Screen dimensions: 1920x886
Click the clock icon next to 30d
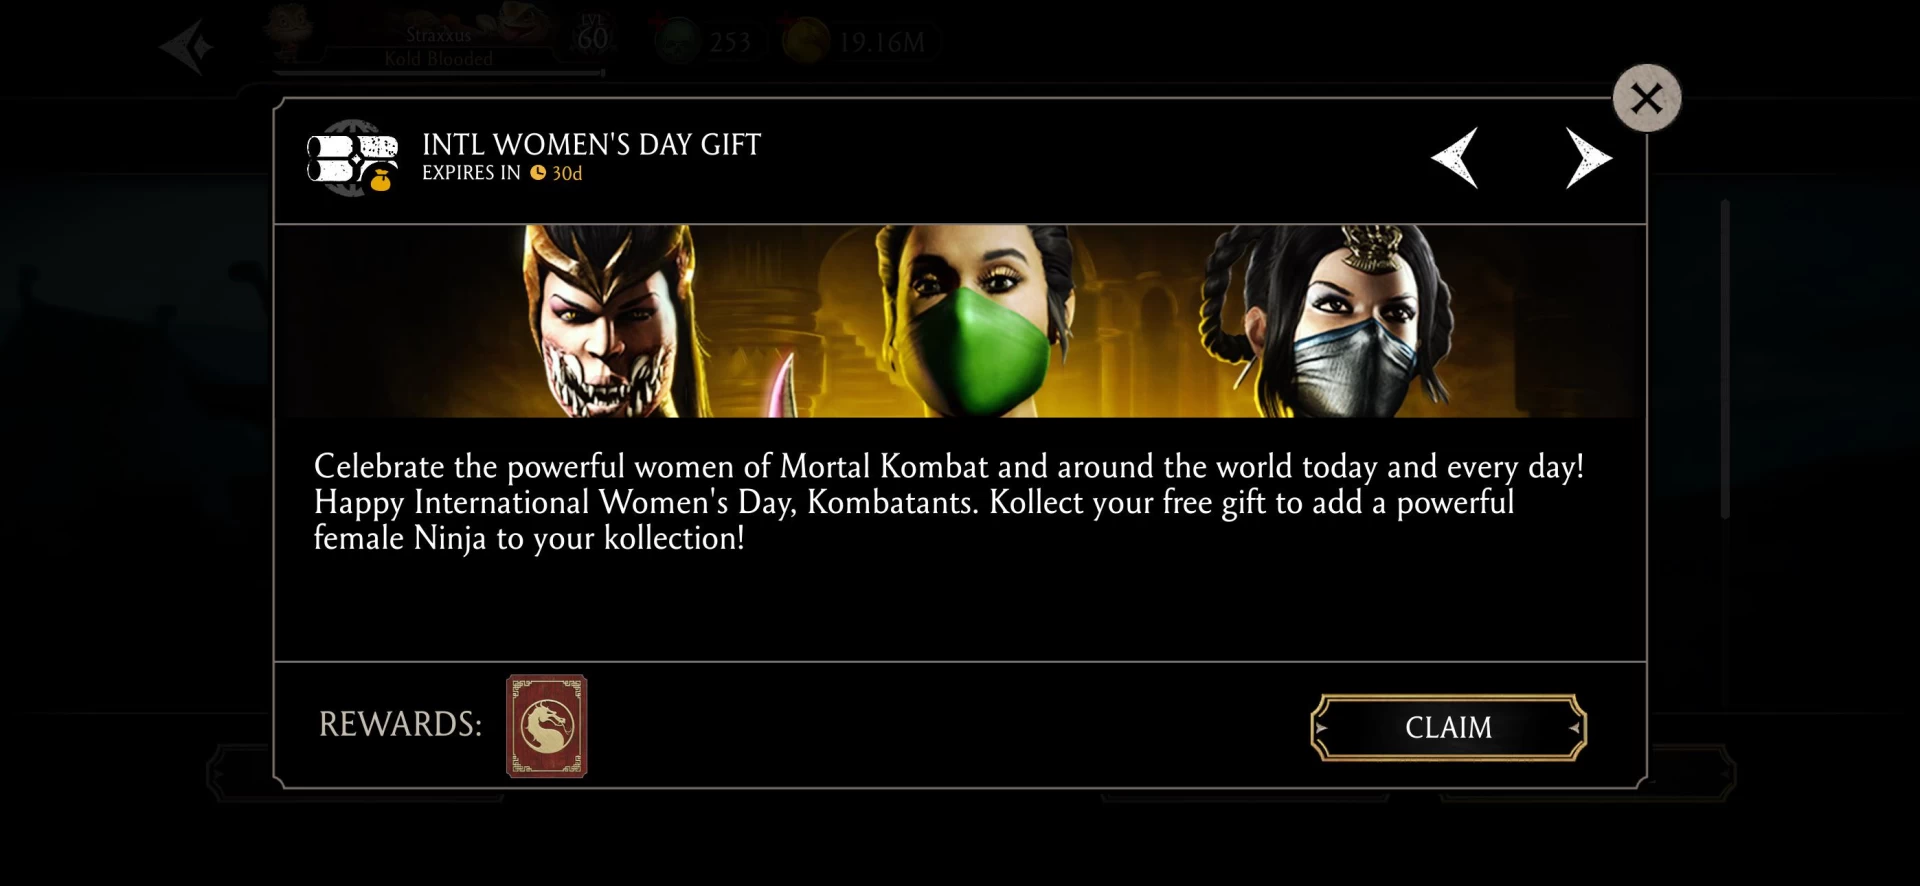coord(538,173)
